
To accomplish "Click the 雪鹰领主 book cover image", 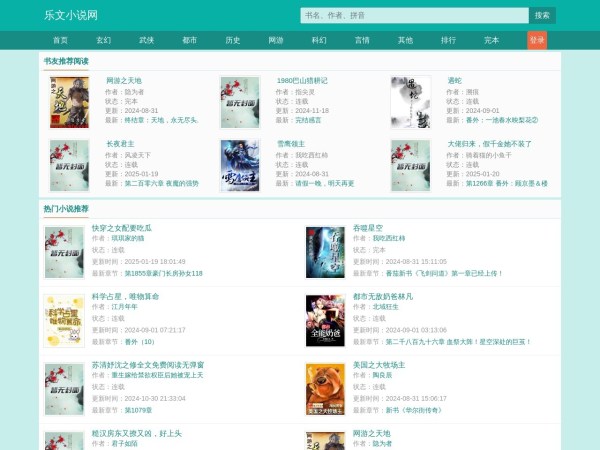I will click(240, 165).
